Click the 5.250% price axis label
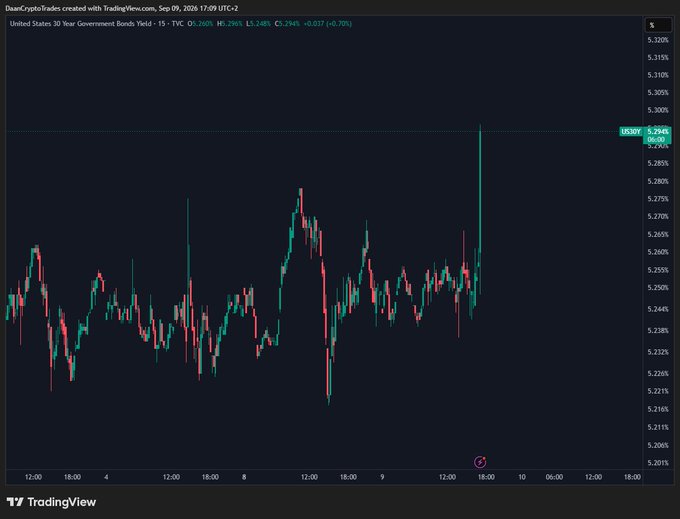This screenshot has height=519, width=680. (x=658, y=288)
